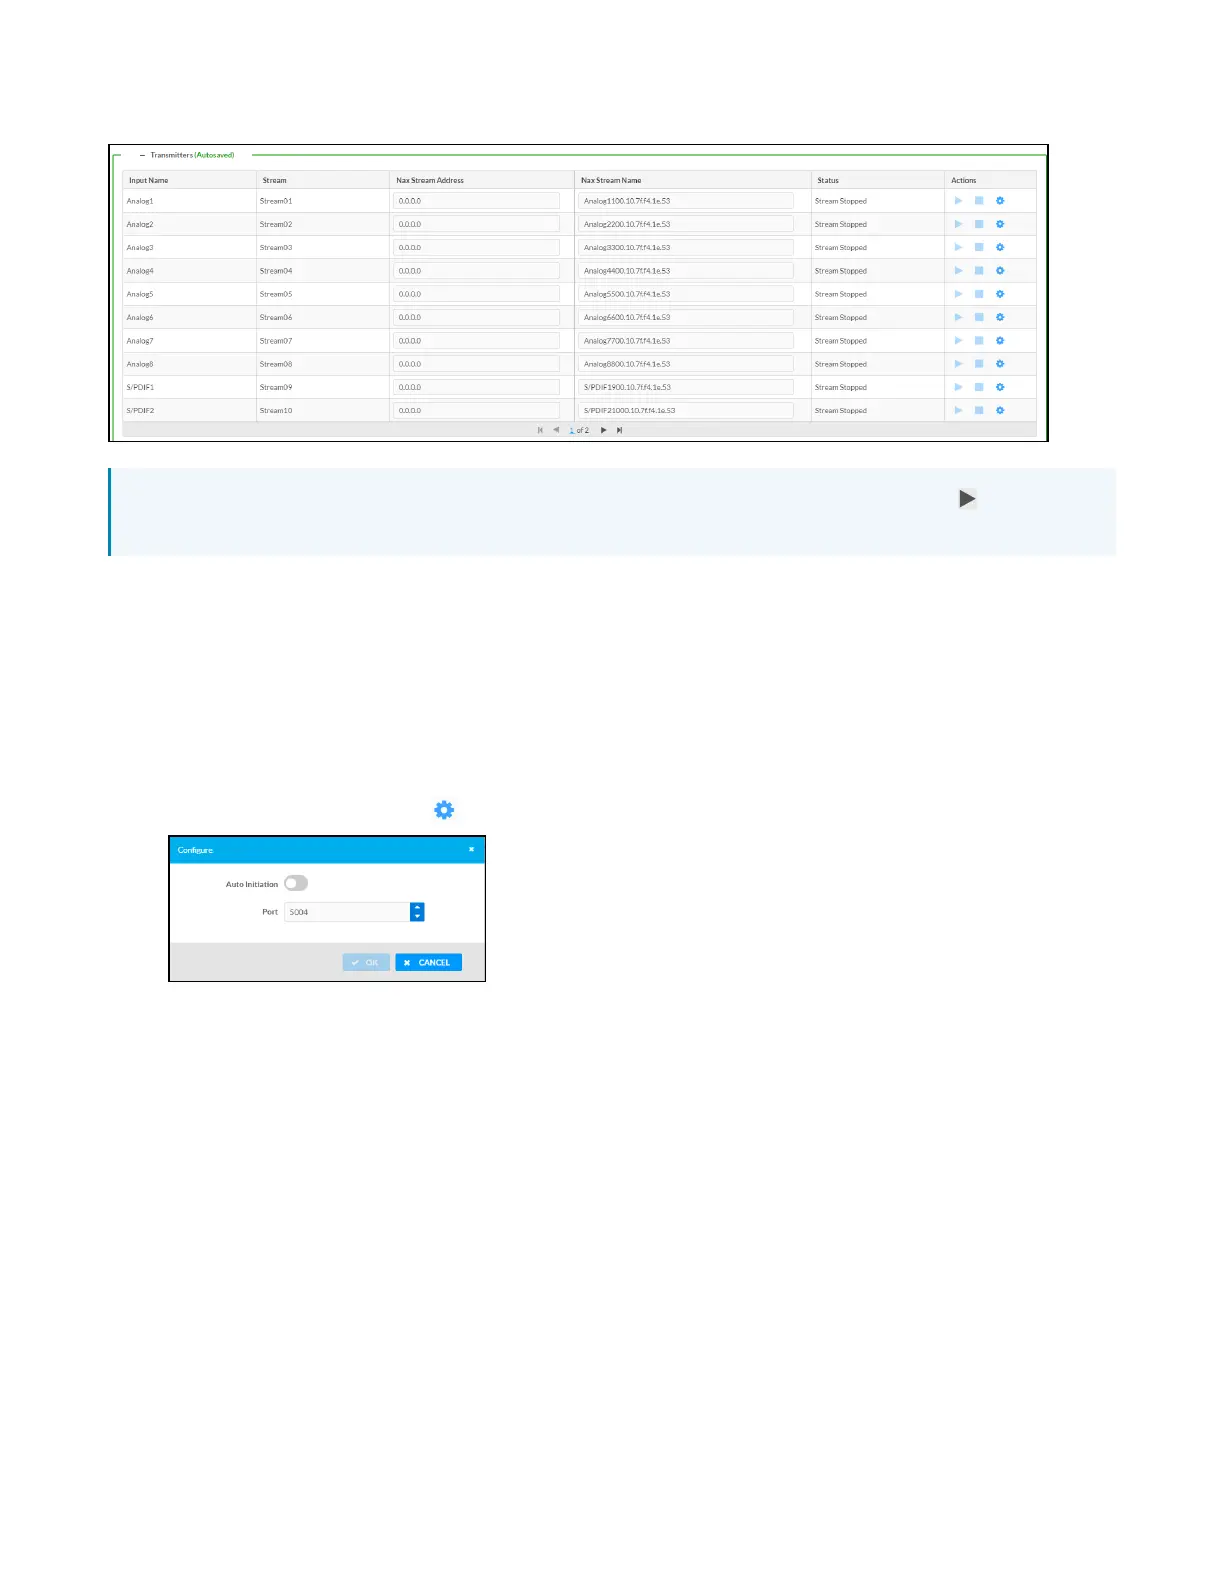This screenshot has height=1584, width=1224.
Task: Start the S/PDIF1 stream
Action: click(958, 387)
